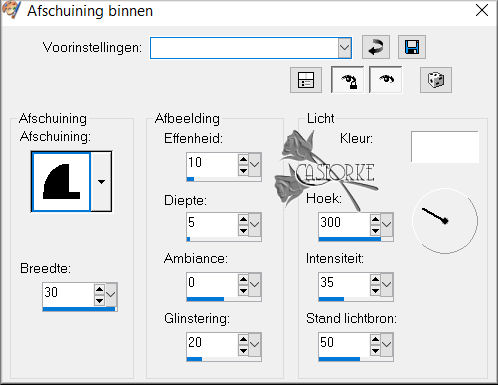498x385 pixels.
Task: Click the Kleur white color swatch
Action: point(445,147)
